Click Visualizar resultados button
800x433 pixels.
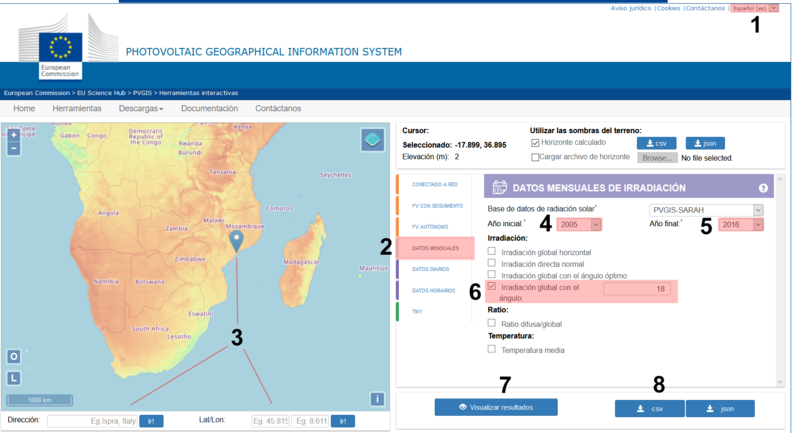496,407
